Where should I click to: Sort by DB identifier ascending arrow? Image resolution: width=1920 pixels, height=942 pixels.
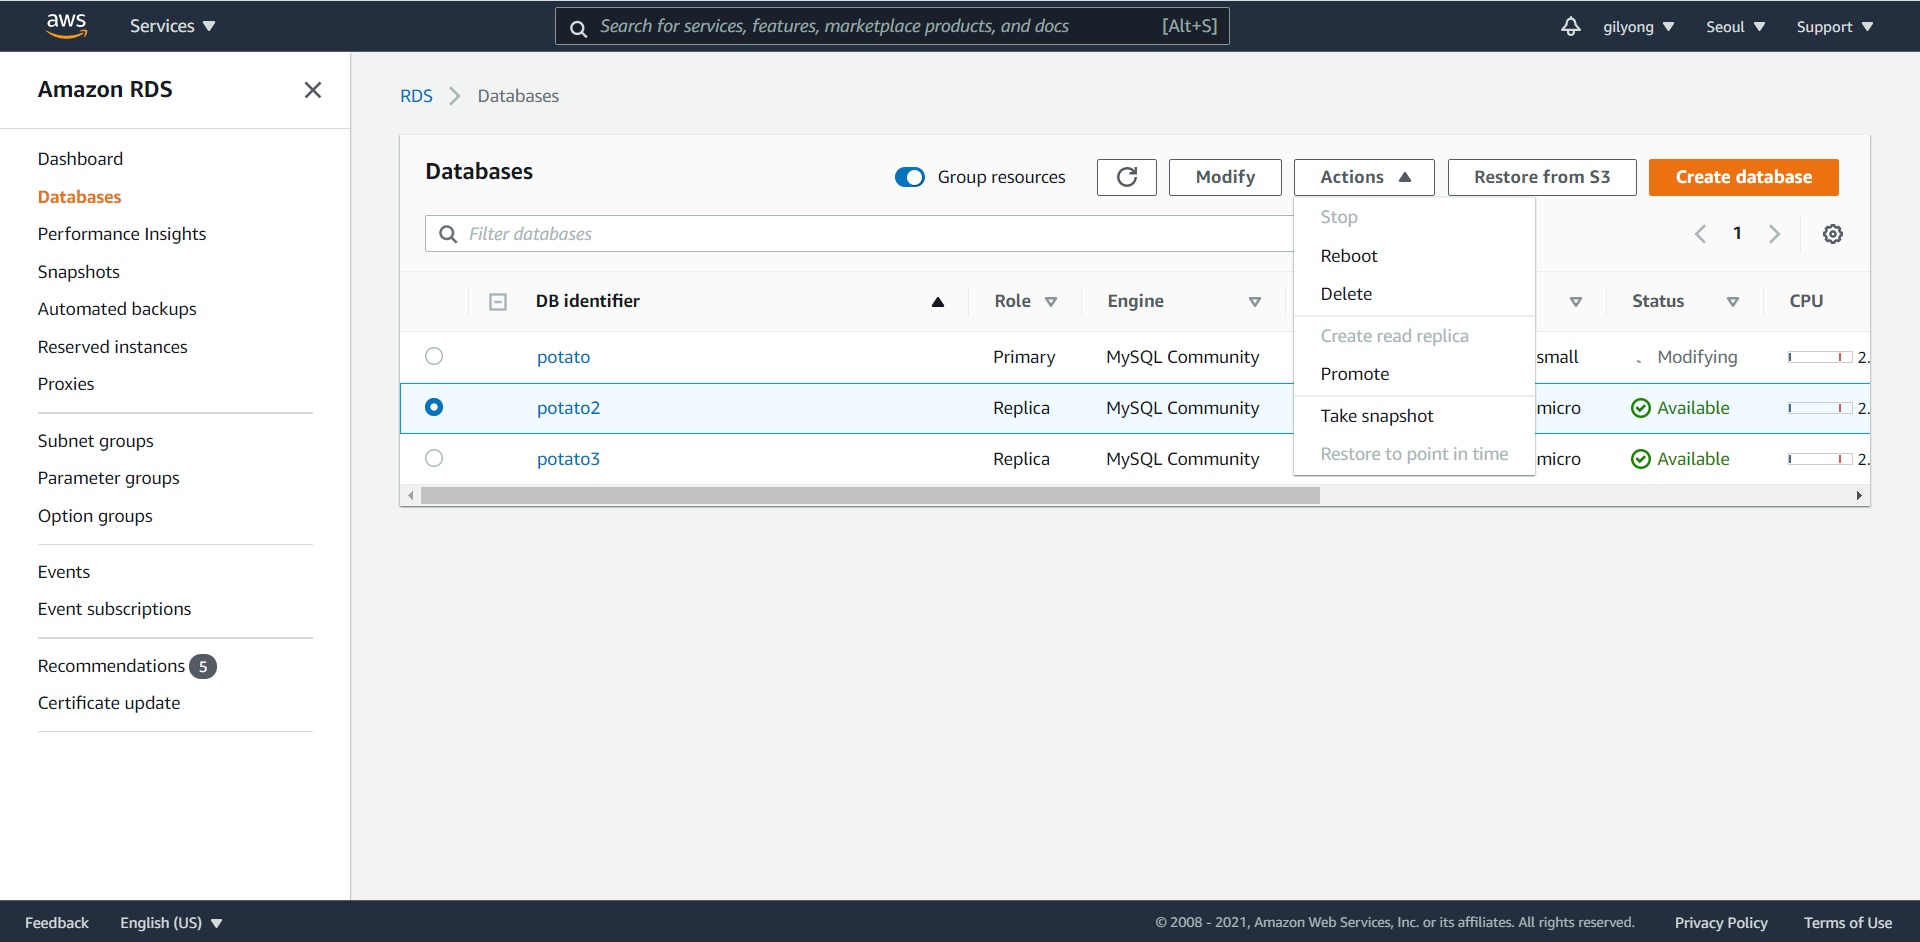point(937,302)
